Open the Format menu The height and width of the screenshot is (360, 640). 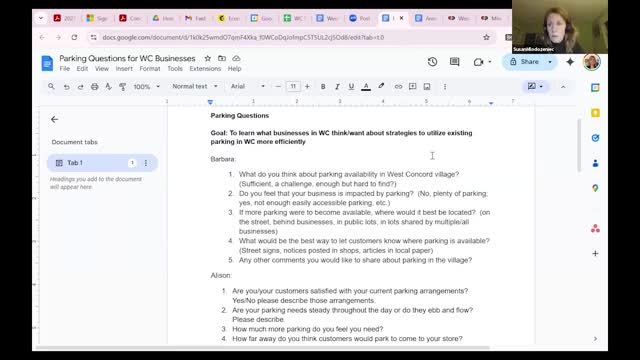(150, 69)
